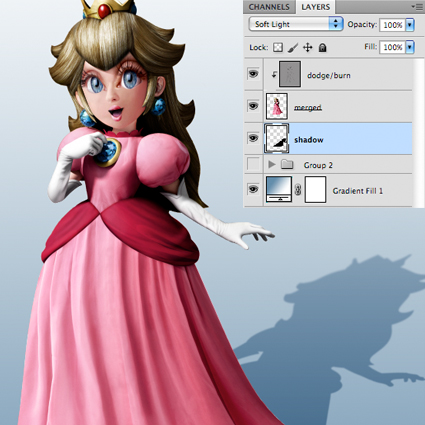
Task: Click the Gradient Fill 1 mask link icon
Action: (298, 190)
